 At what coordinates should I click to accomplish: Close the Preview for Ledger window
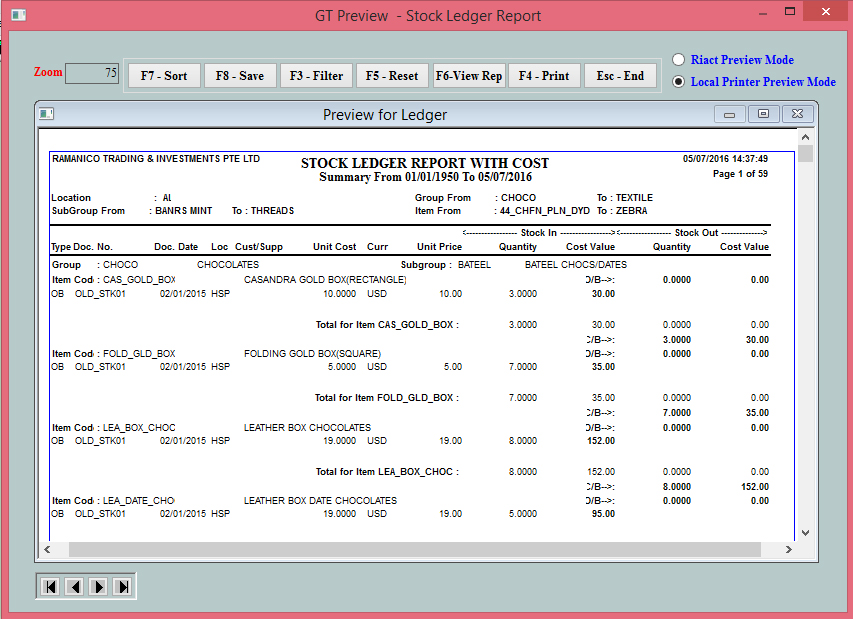[x=797, y=115]
